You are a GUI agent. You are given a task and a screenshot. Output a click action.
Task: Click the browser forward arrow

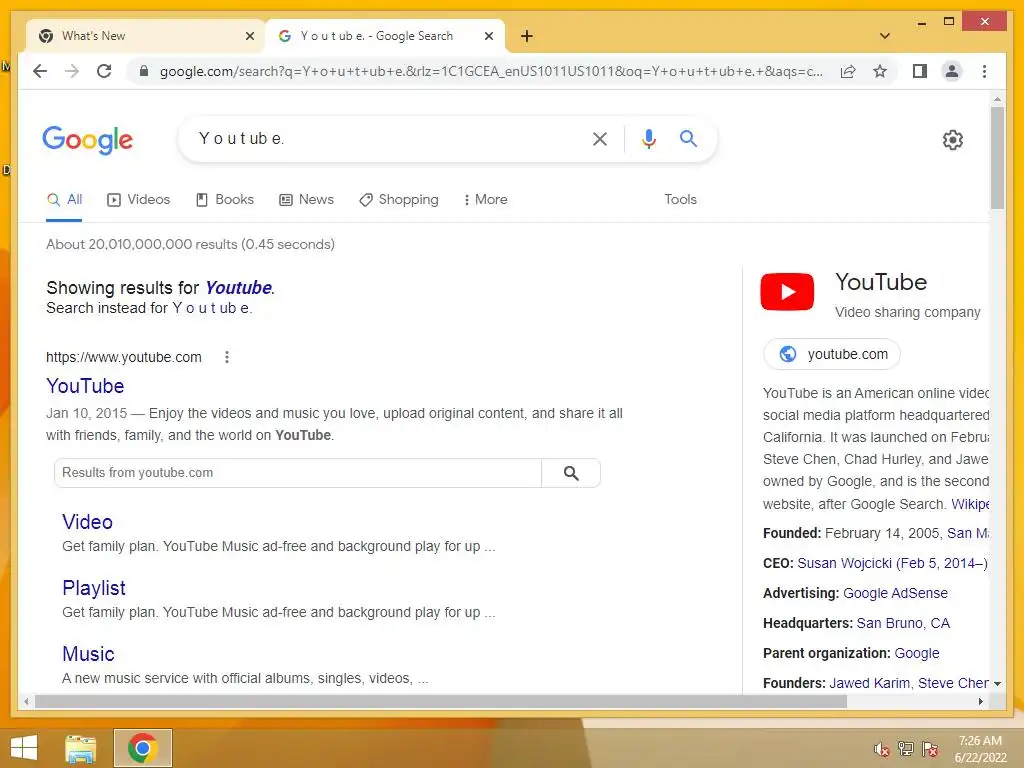72,71
